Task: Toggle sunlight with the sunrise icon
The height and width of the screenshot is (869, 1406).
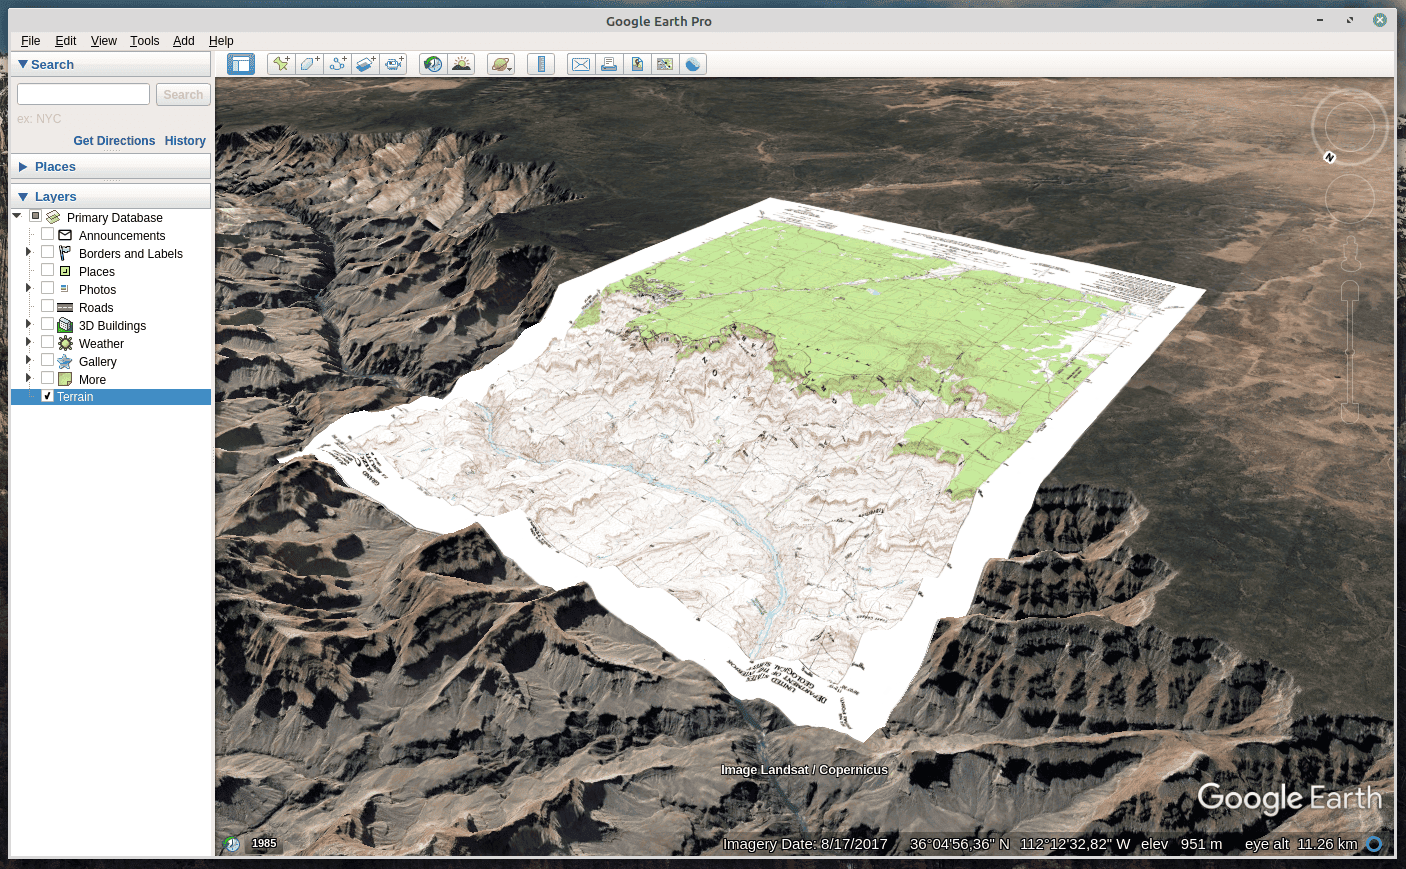Action: [x=462, y=63]
